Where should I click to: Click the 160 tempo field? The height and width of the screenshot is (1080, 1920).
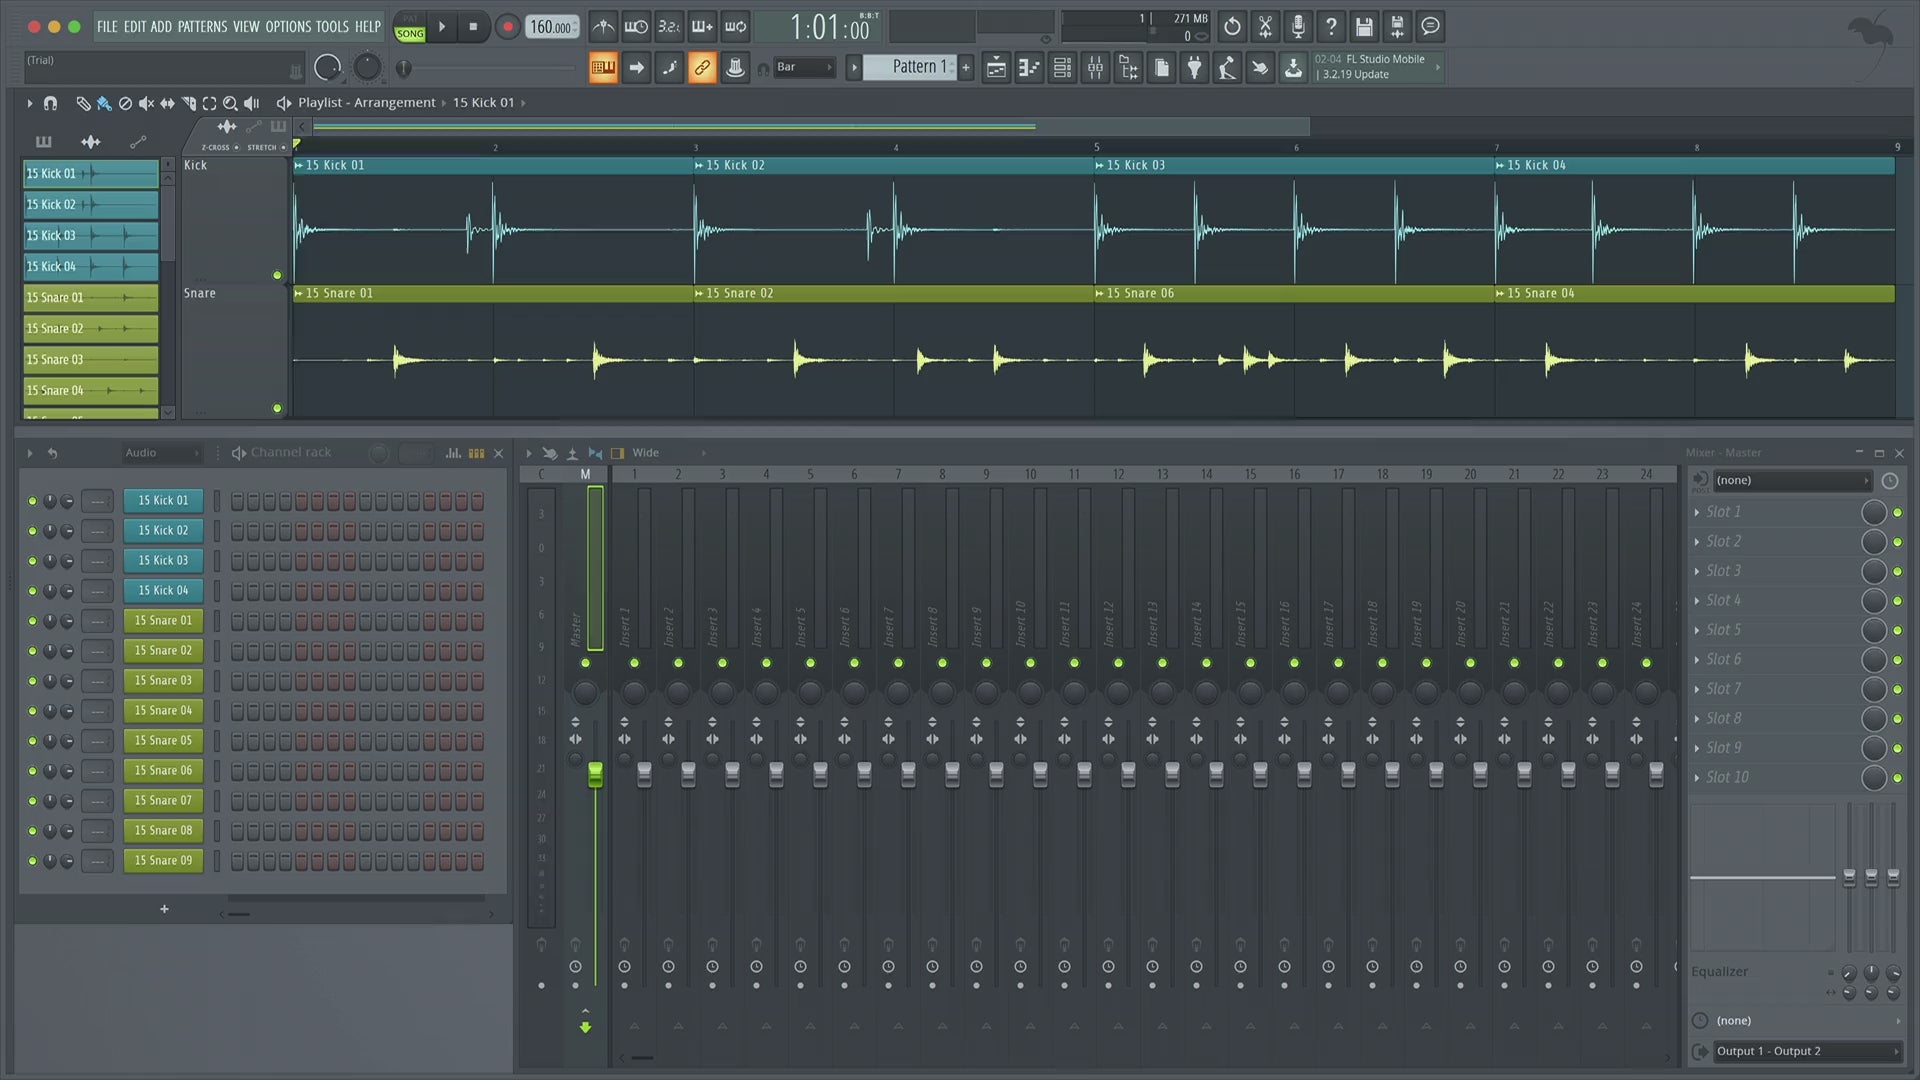[552, 27]
